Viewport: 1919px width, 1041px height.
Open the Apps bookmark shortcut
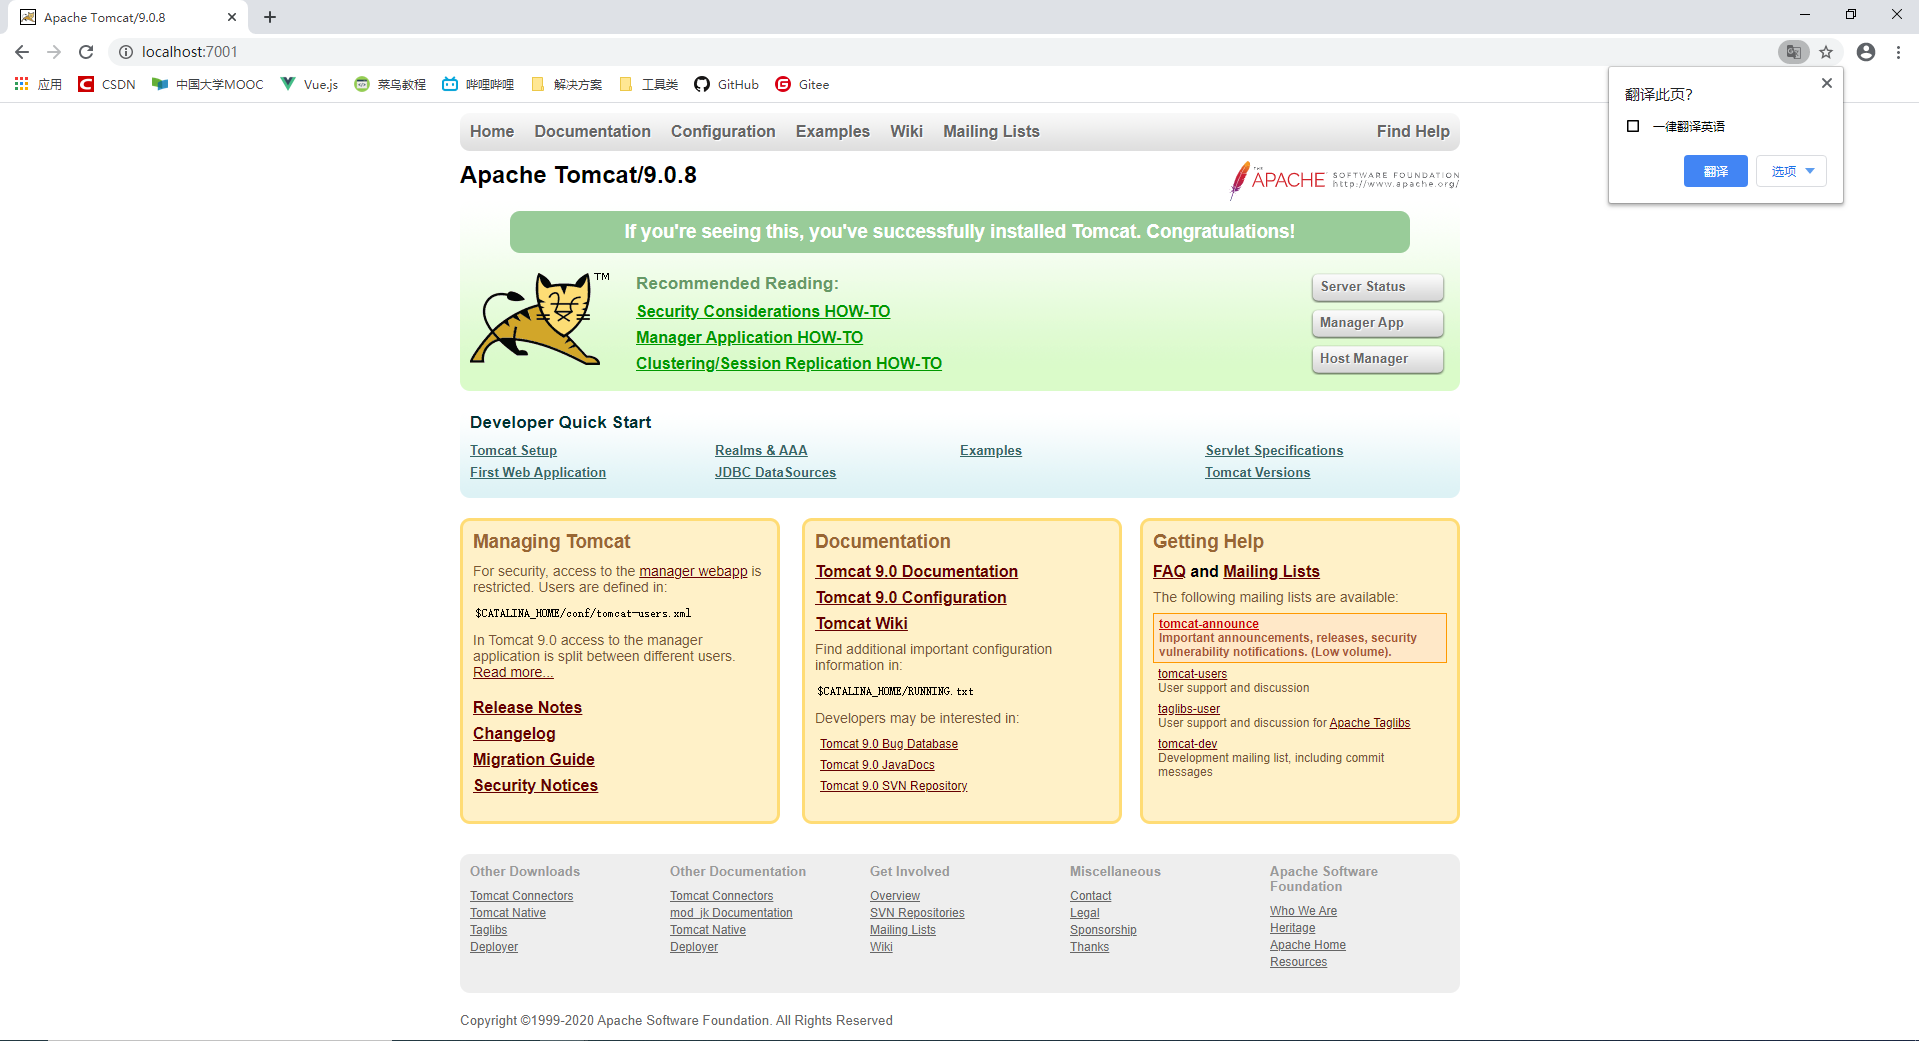[x=38, y=84]
